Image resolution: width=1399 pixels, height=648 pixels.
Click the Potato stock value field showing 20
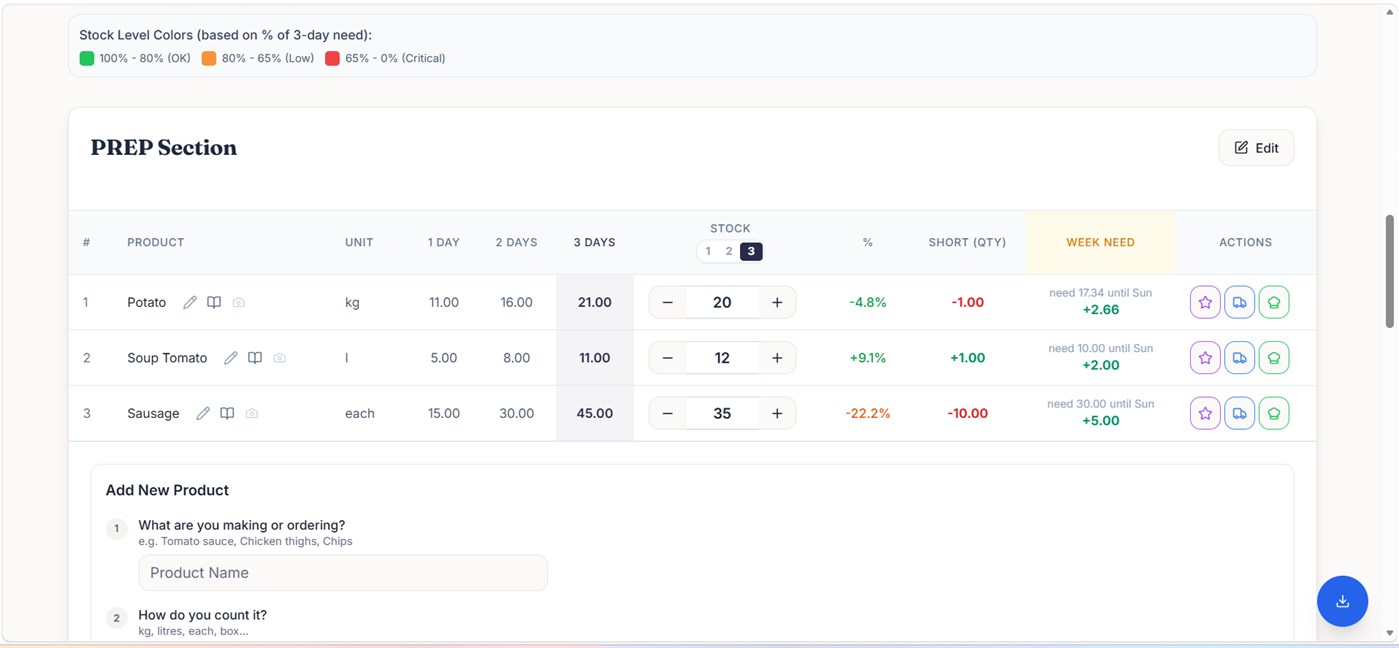pyautogui.click(x=722, y=302)
